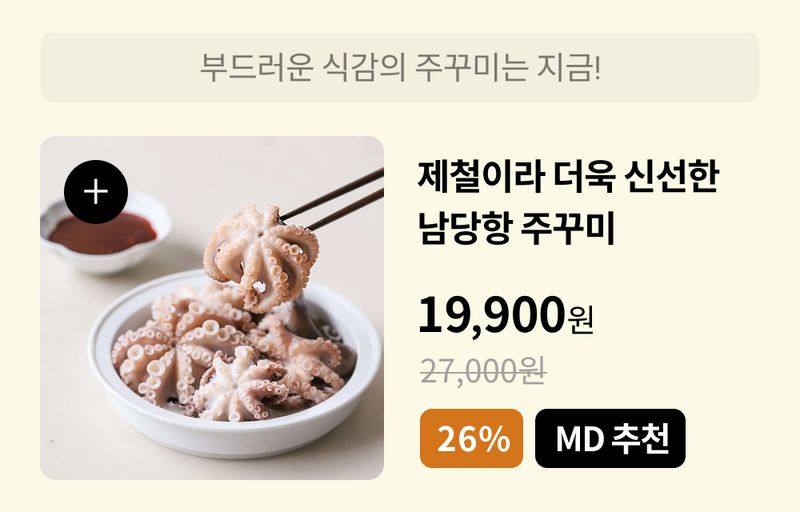Click the brown chopsticks in the photo
Viewport: 800px width, 512px height.
pos(332,199)
